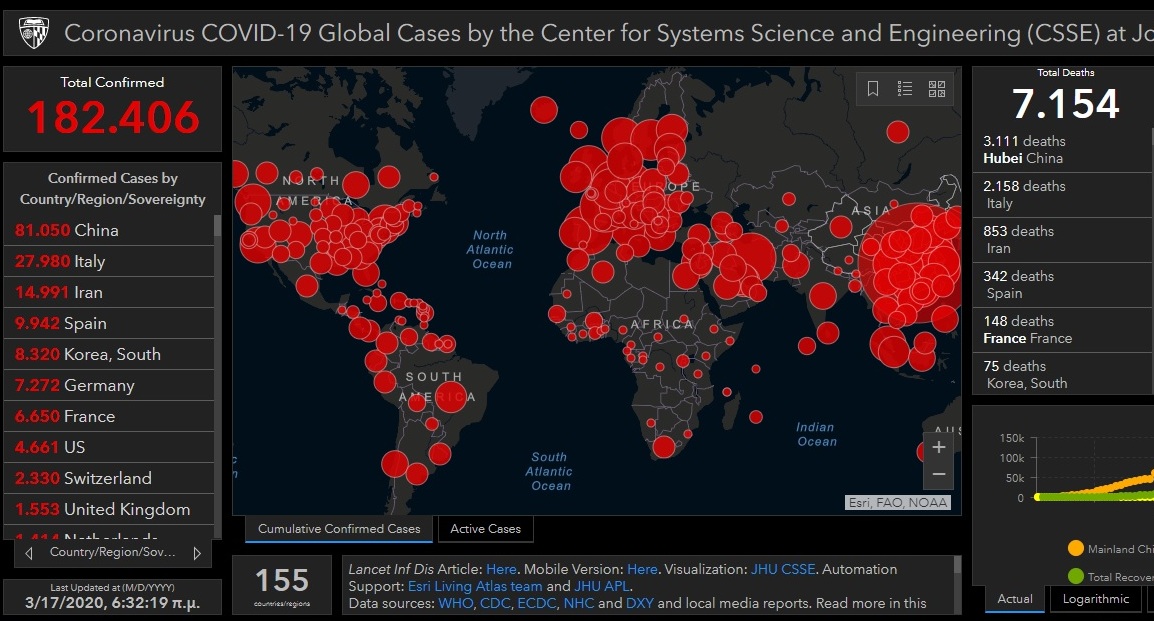This screenshot has width=1154, height=621.
Task: Toggle the Mainland China yellow legend series
Action: pos(1076,548)
